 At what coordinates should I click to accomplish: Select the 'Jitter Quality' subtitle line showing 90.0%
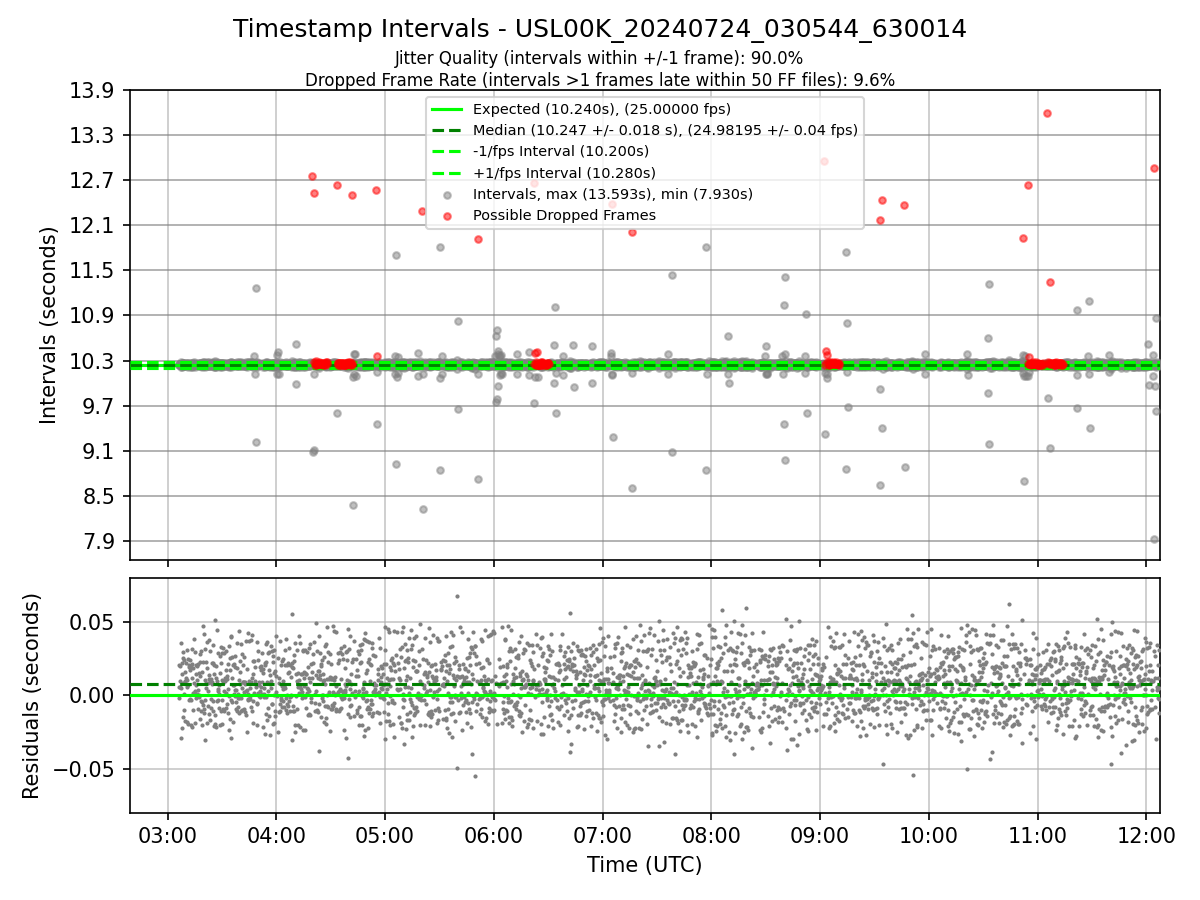coord(600,58)
